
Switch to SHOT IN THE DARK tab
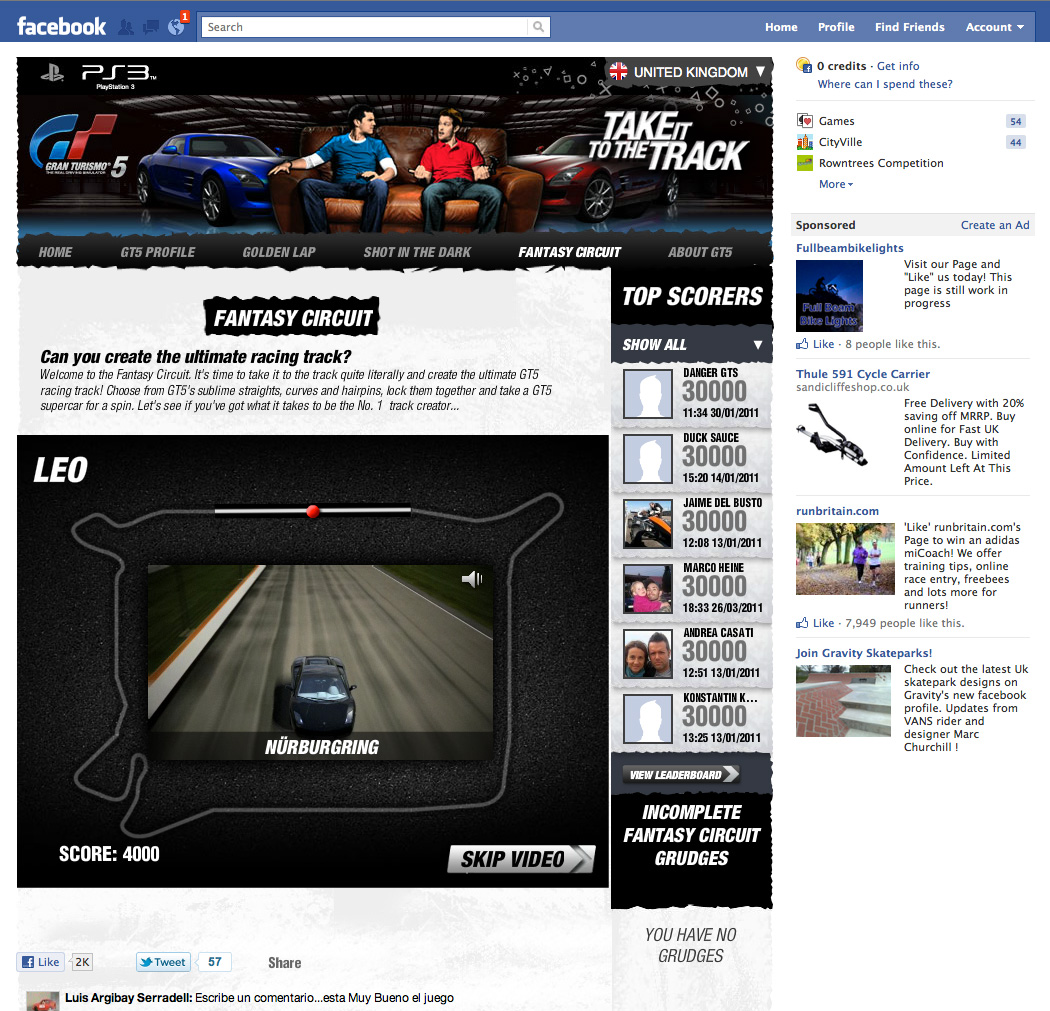(417, 252)
